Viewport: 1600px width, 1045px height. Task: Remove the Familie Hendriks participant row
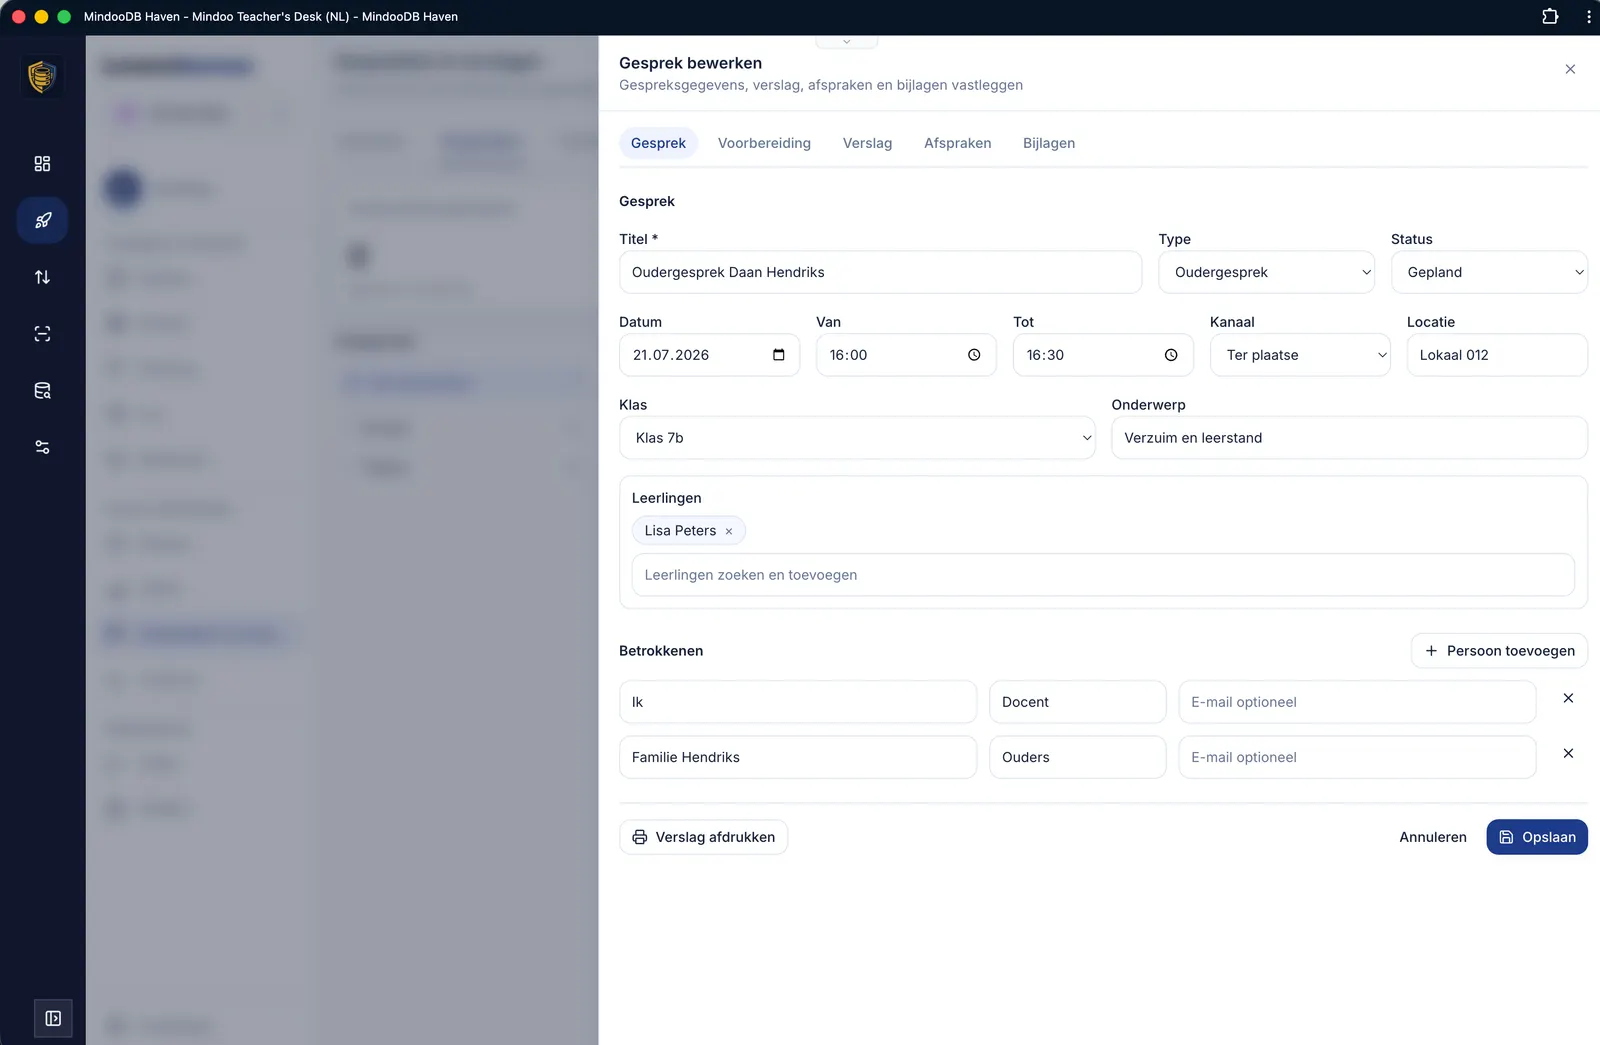pos(1568,753)
